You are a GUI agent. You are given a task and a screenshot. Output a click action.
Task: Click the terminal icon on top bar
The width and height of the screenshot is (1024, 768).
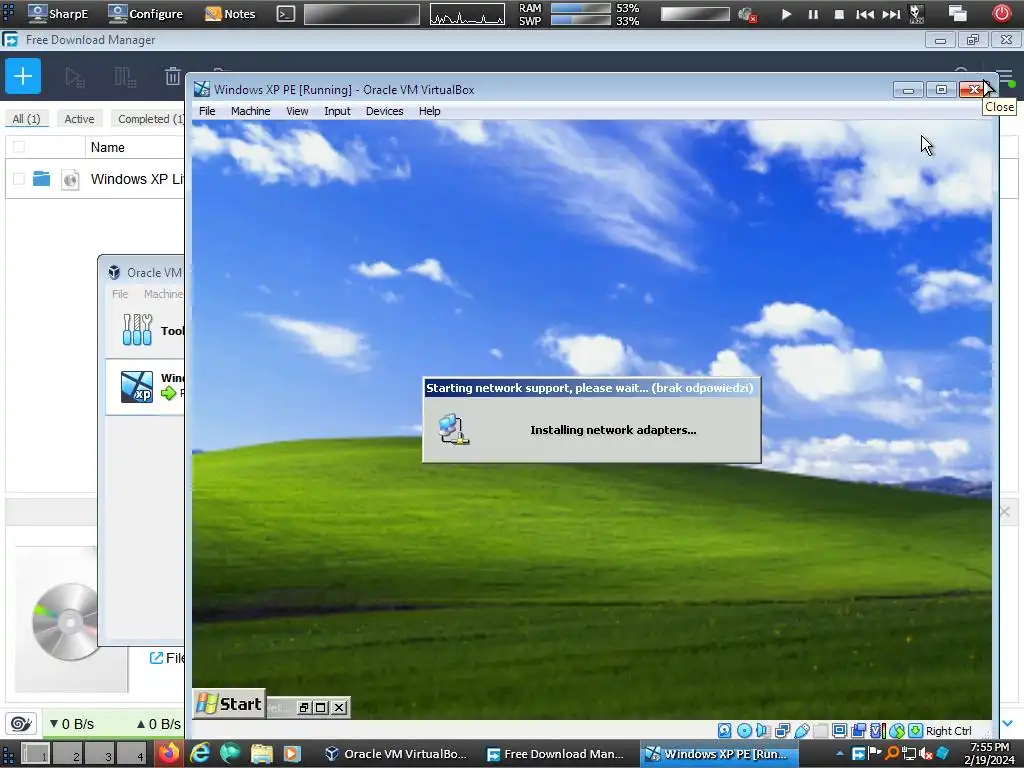click(285, 14)
